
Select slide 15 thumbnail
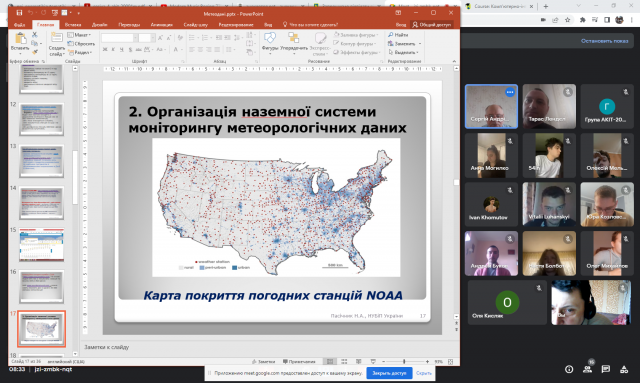[41, 244]
